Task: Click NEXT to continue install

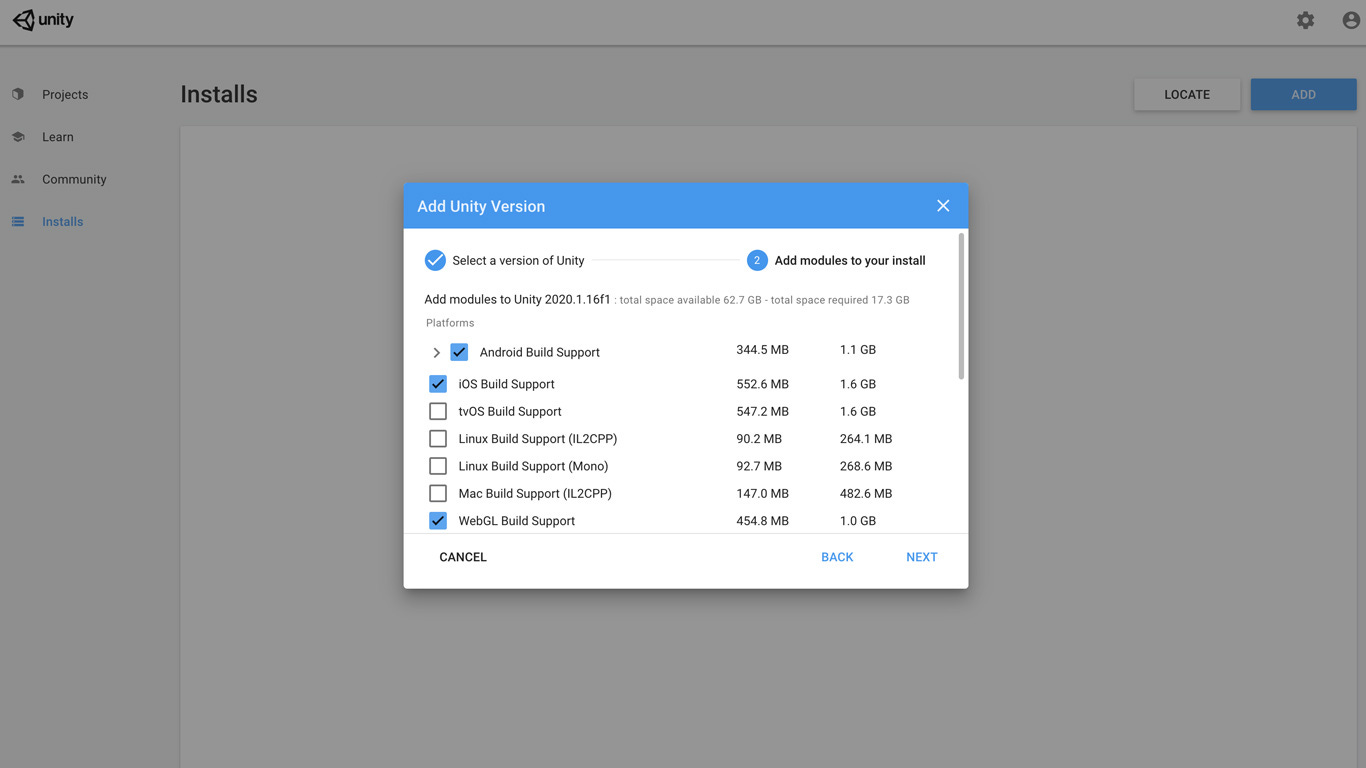Action: (922, 557)
